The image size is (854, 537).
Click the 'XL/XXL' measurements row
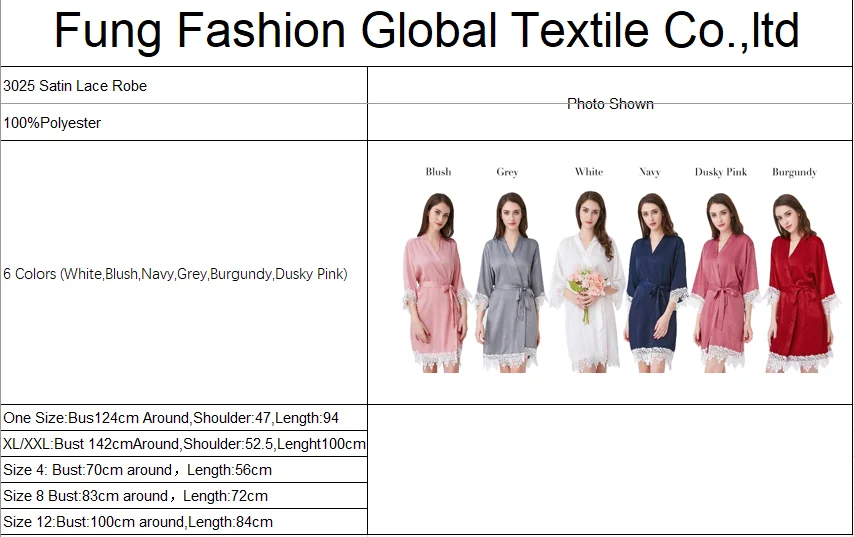click(184, 443)
